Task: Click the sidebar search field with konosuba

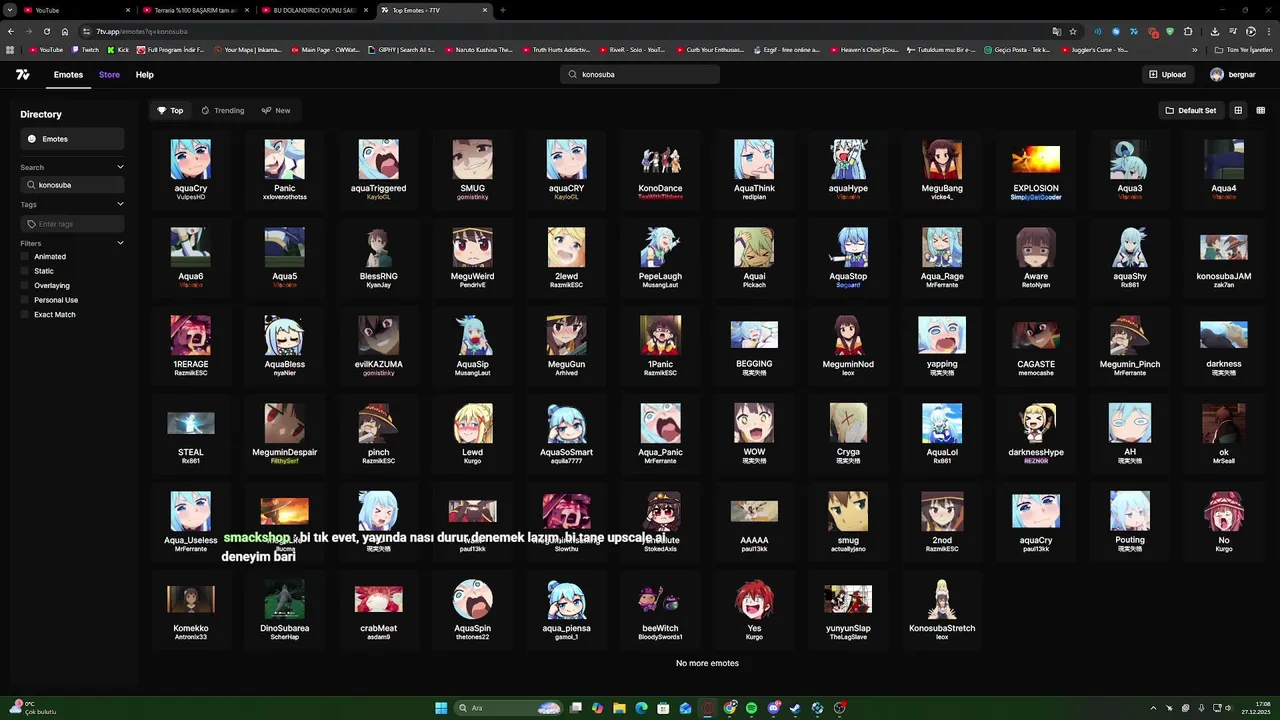Action: pyautogui.click(x=72, y=185)
